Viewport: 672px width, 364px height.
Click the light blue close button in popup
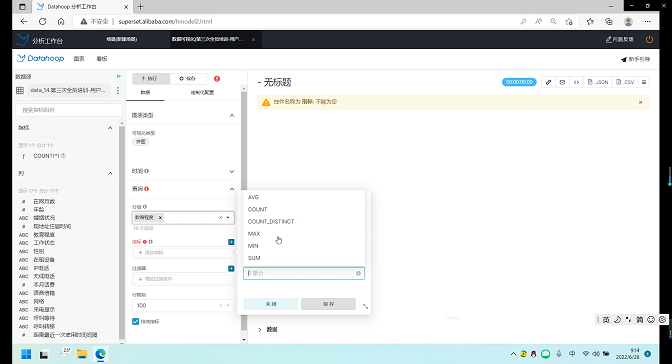click(270, 304)
